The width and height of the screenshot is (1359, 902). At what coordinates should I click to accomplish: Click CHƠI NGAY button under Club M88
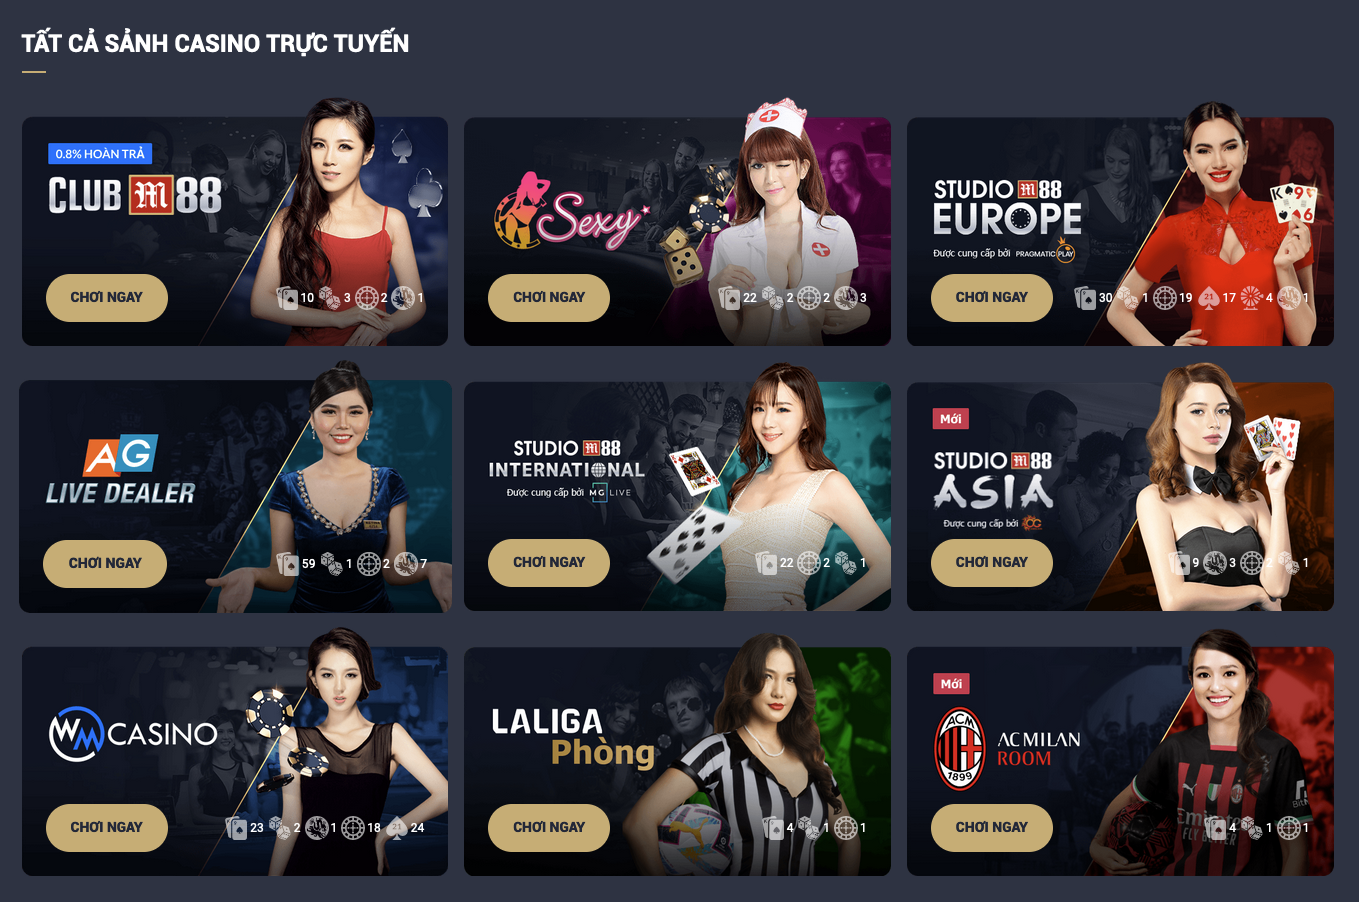(x=107, y=298)
